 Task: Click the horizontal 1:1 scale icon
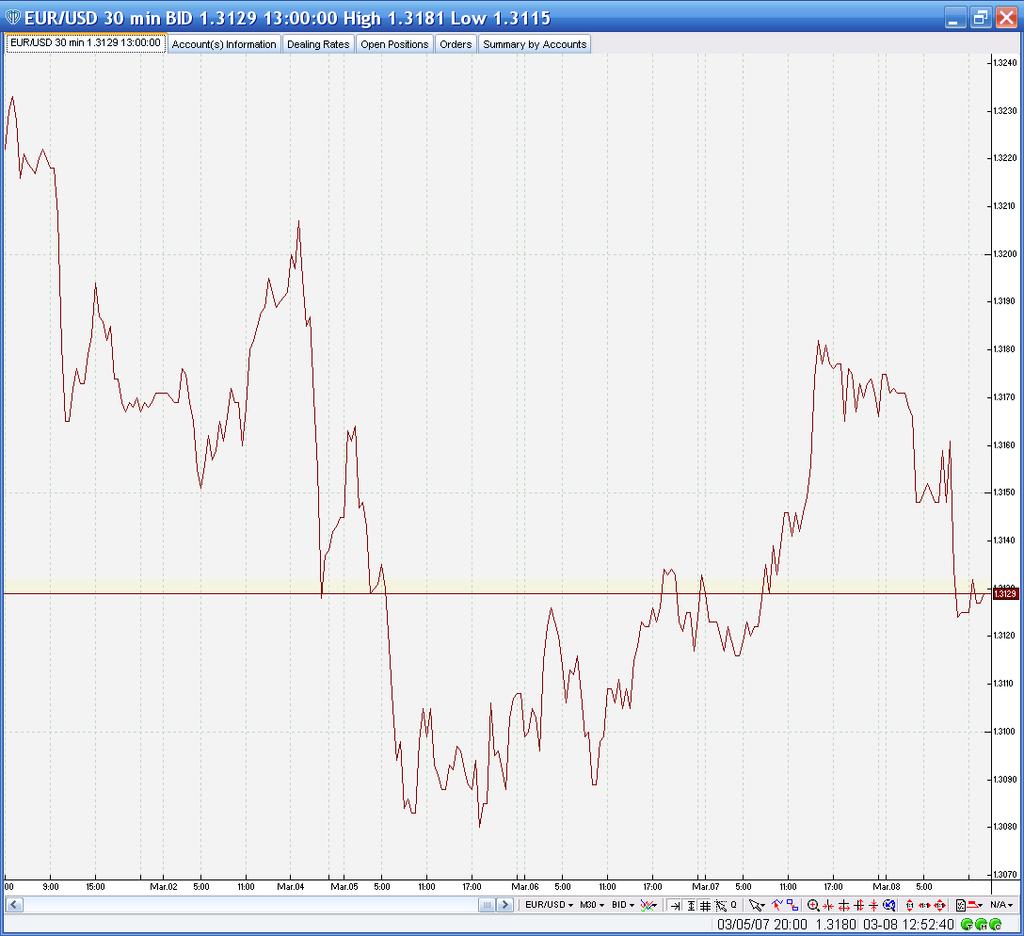pyautogui.click(x=925, y=905)
